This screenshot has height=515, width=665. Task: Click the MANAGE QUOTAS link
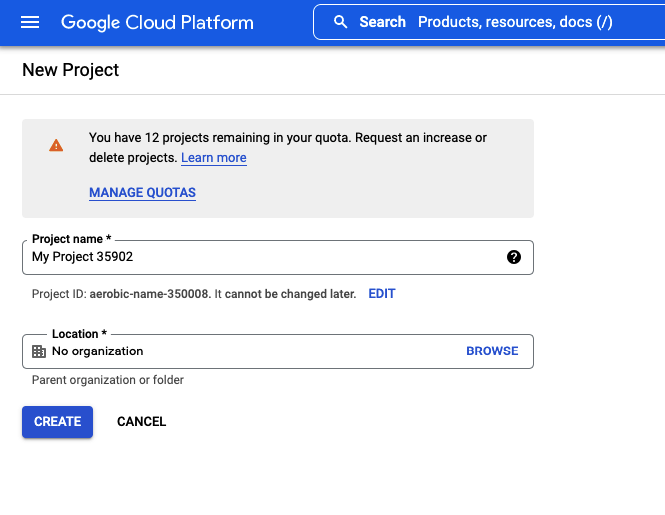[142, 193]
